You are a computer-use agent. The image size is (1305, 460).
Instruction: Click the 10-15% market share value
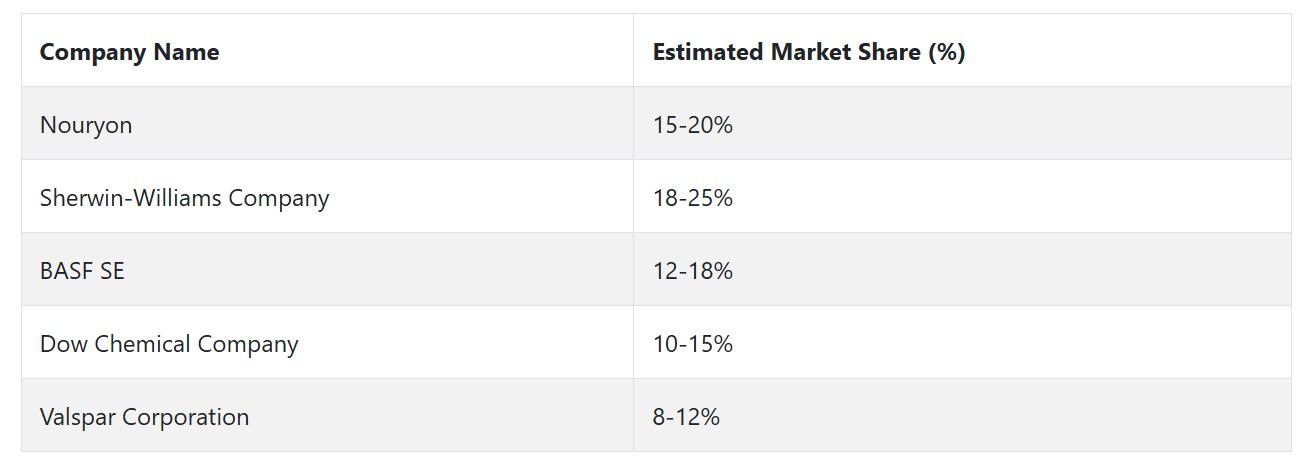pos(693,344)
